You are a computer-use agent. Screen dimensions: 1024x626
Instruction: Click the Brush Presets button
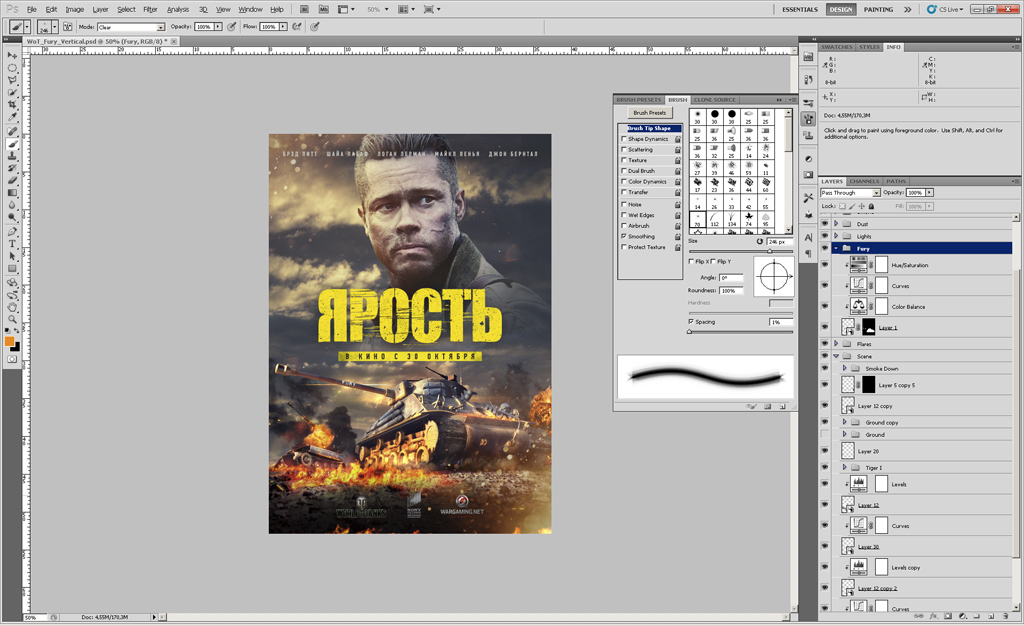click(x=649, y=113)
